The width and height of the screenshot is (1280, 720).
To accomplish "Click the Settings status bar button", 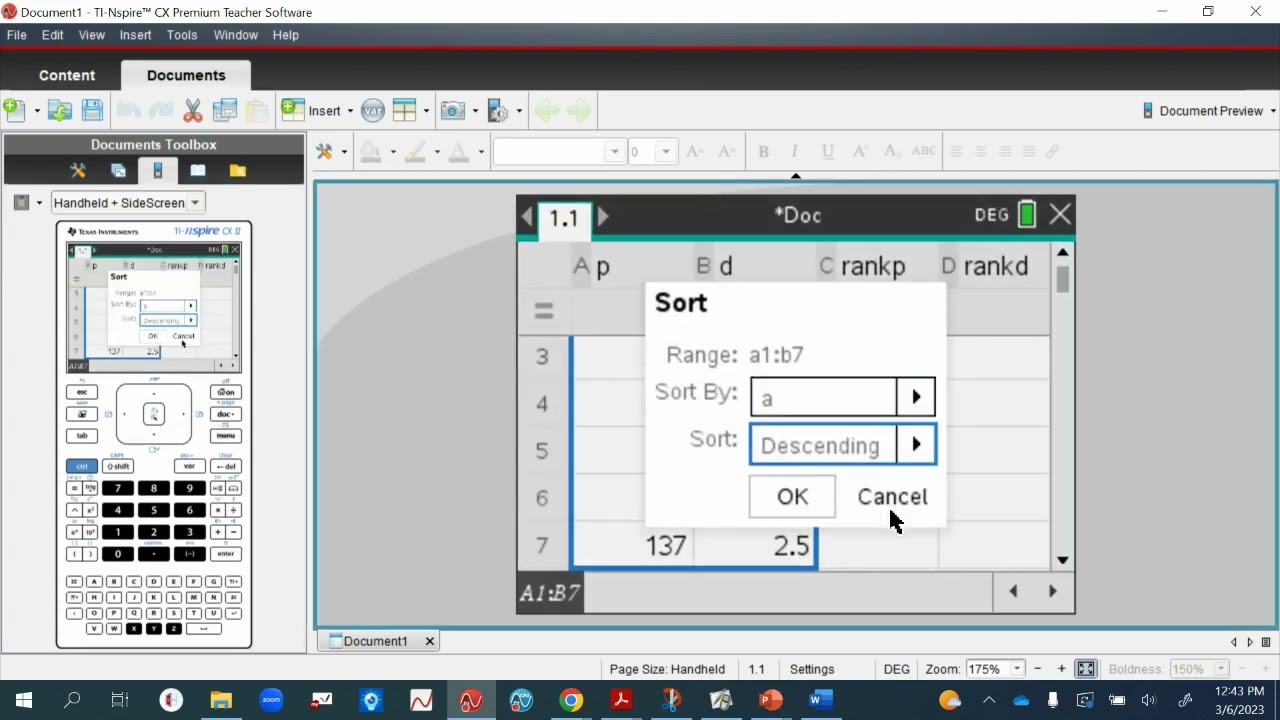I will 812,669.
